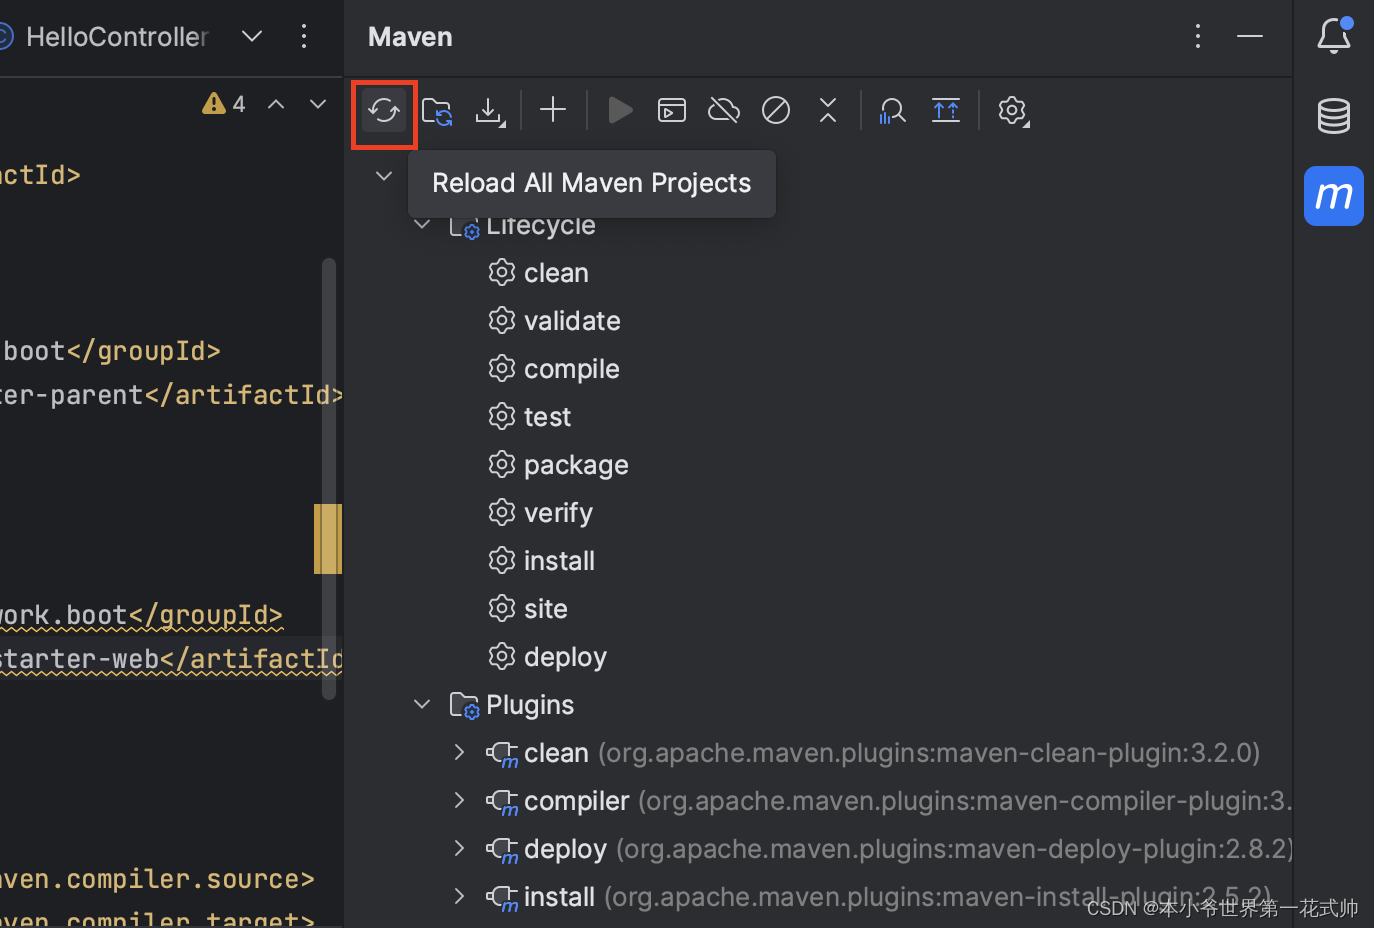Select the package lifecycle goal
The image size is (1374, 928).
(x=558, y=465)
